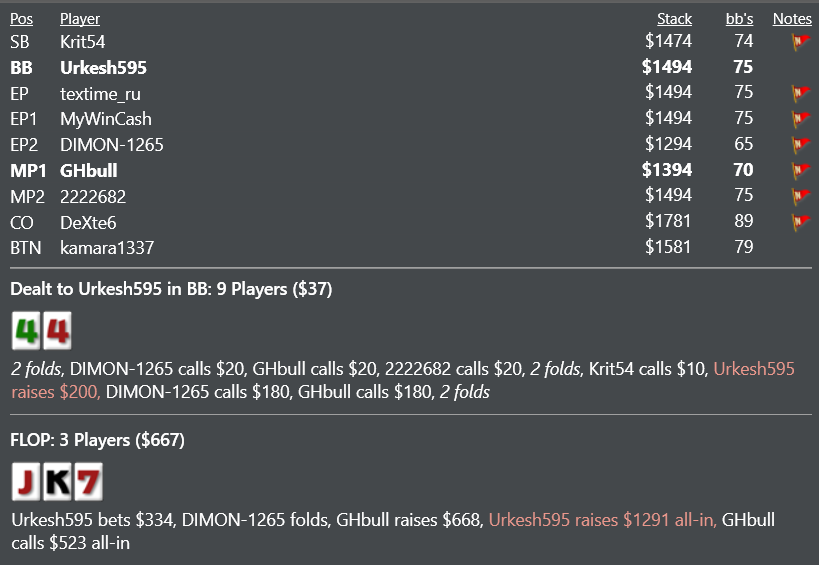Click the green 4 hole card
This screenshot has height=565, width=819.
pyautogui.click(x=26, y=331)
